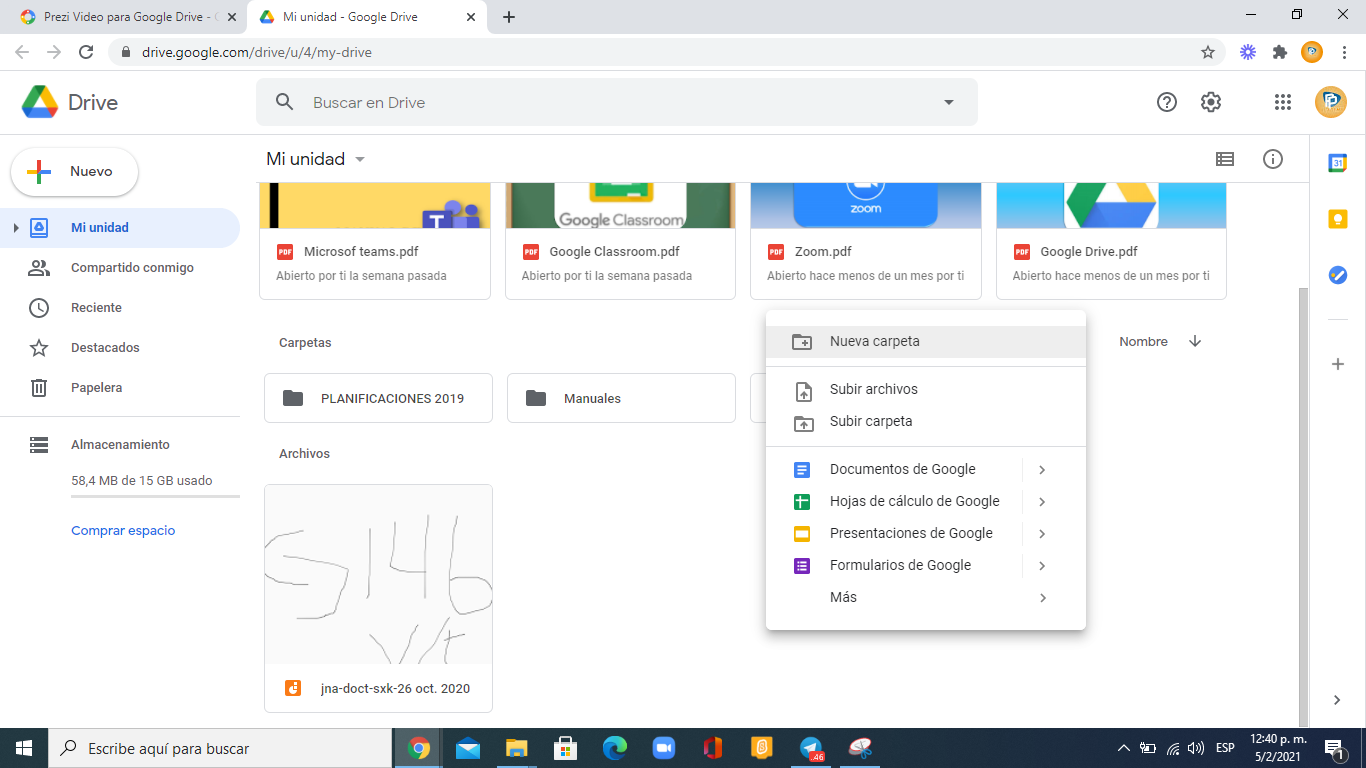
Task: Reverse sort direction arrow next to Nombre
Action: [1195, 341]
